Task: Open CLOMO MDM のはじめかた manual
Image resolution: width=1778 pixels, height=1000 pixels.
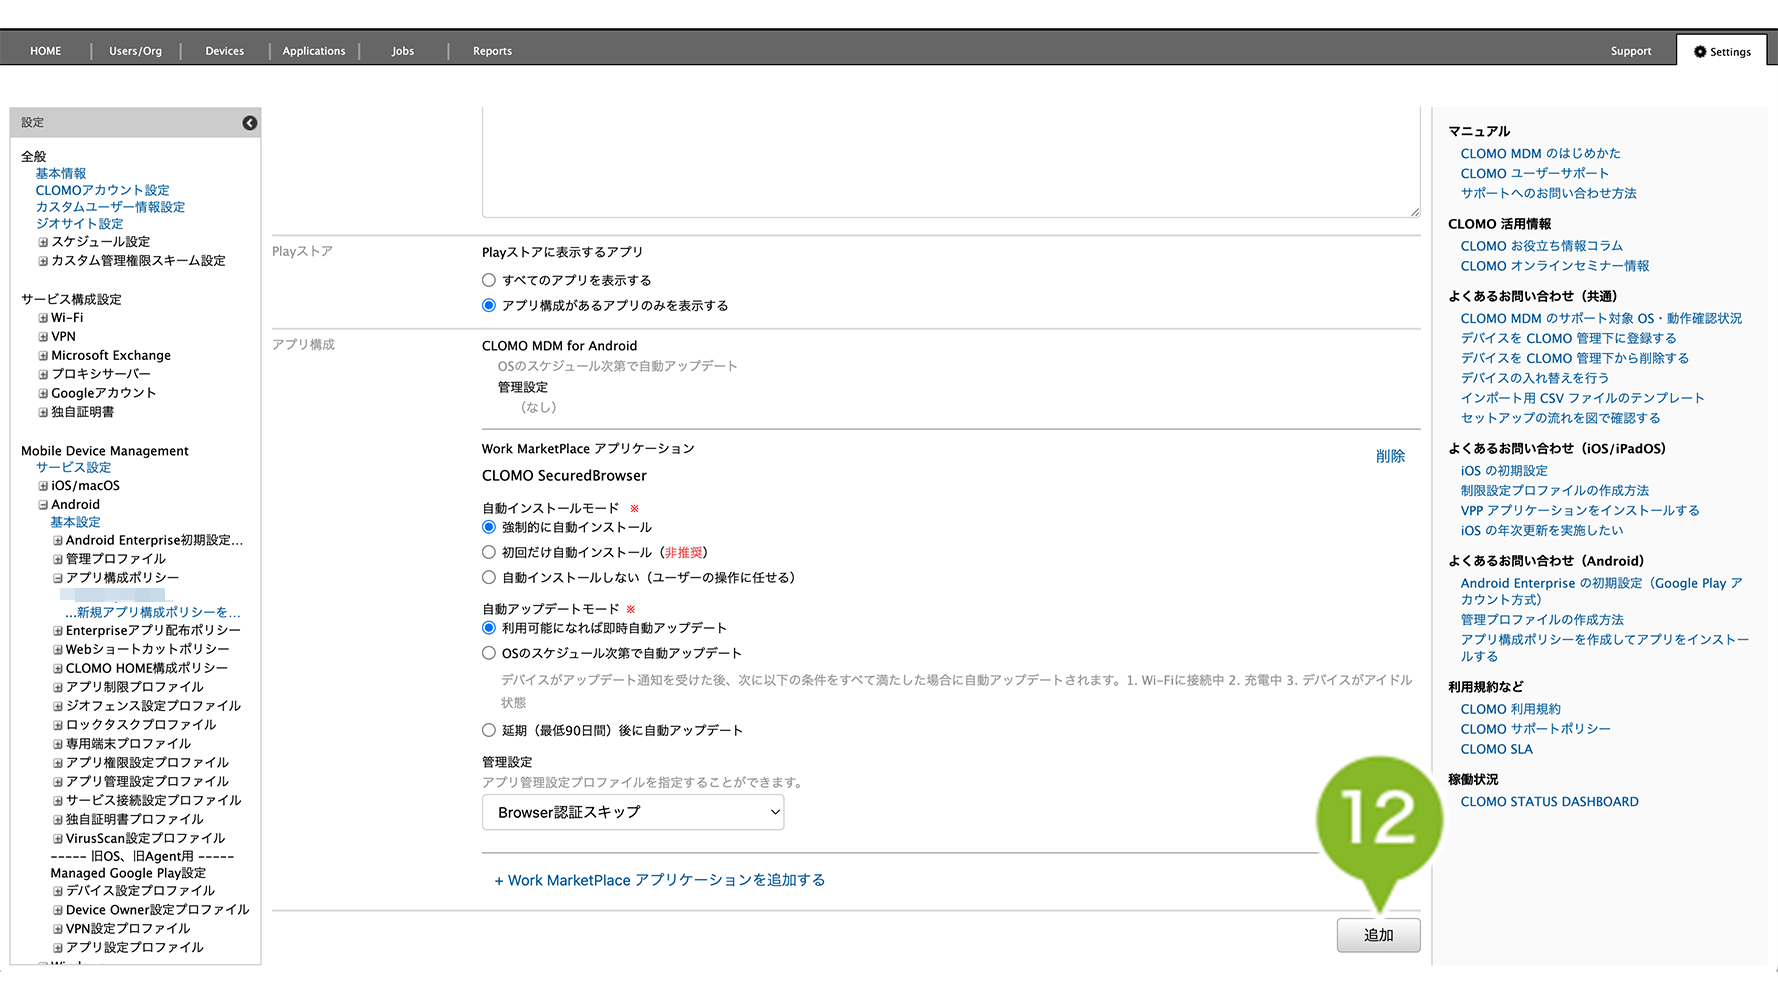Action: (x=1540, y=153)
